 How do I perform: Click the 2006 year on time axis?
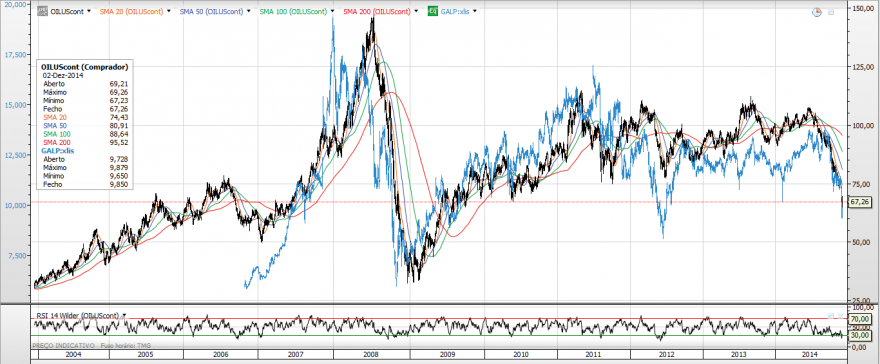(221, 354)
